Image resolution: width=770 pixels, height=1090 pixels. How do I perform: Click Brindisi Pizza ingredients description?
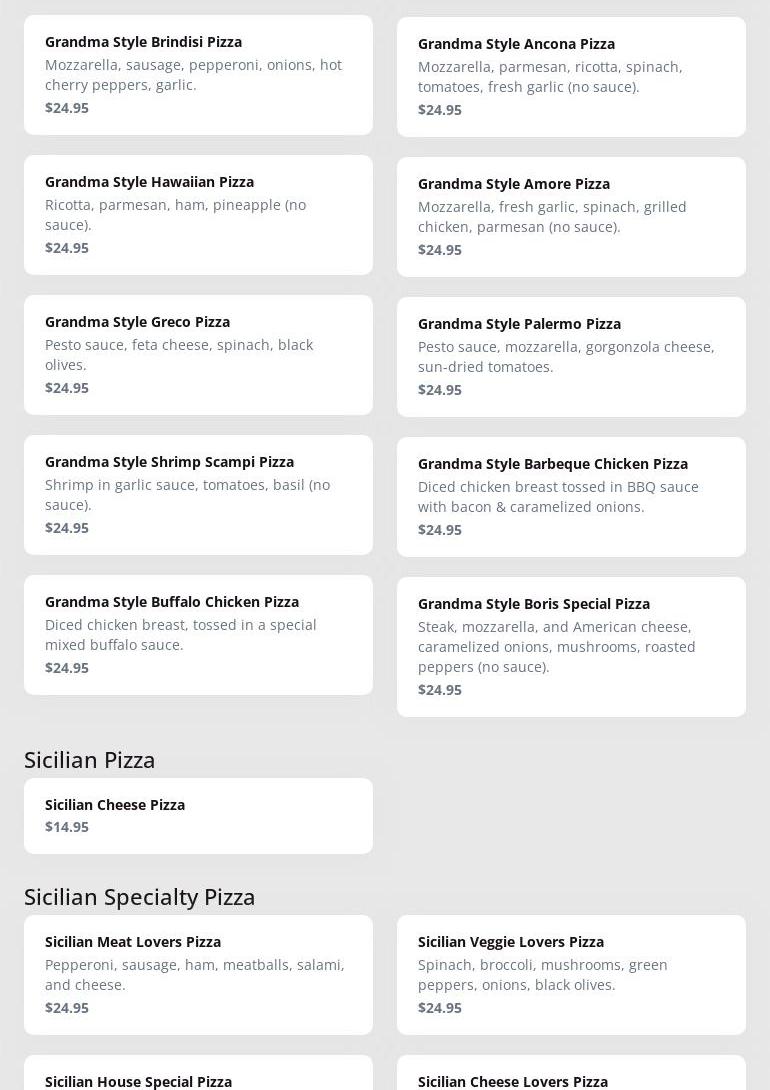pyautogui.click(x=193, y=75)
